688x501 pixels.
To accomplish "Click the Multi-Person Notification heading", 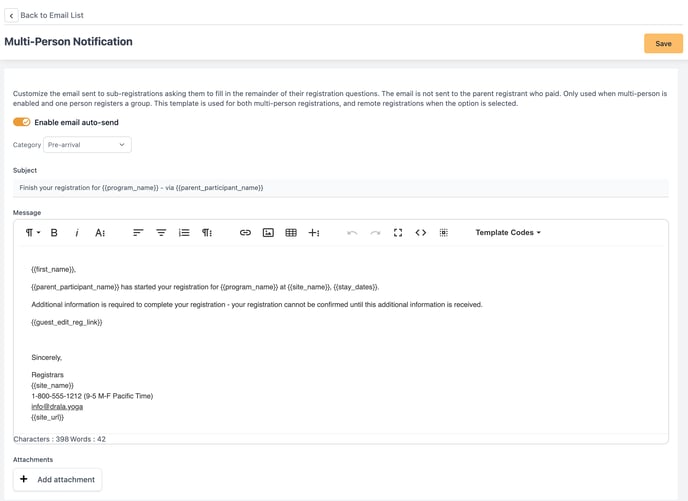I will 68,42.
